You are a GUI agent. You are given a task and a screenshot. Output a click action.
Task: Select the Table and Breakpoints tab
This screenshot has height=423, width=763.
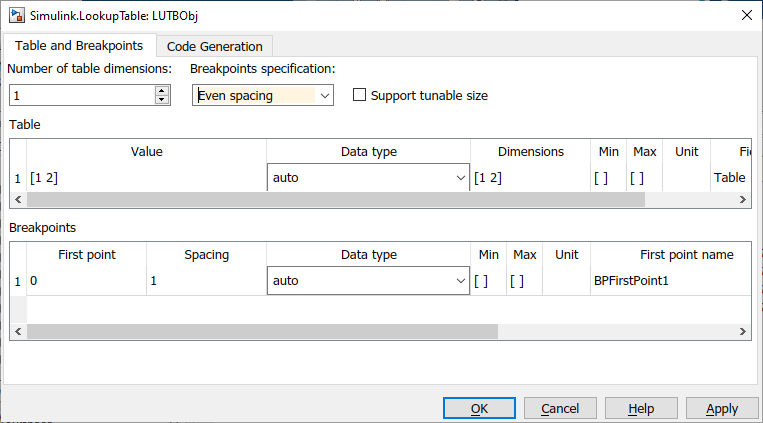pos(79,45)
